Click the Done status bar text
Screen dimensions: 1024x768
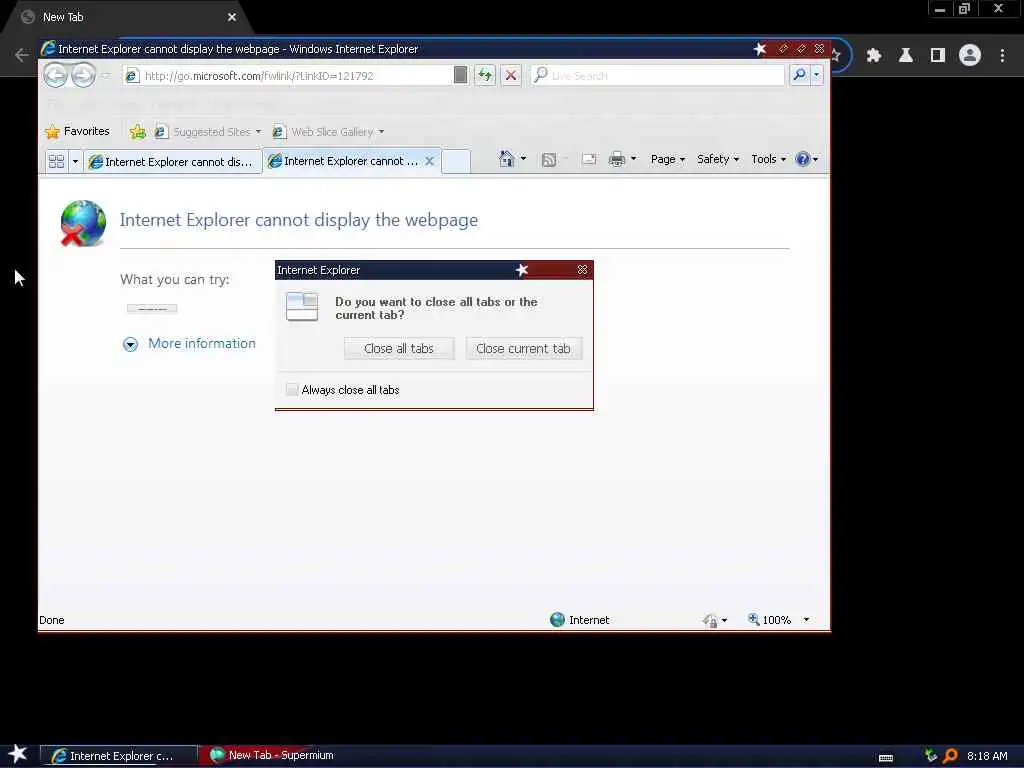coord(52,620)
